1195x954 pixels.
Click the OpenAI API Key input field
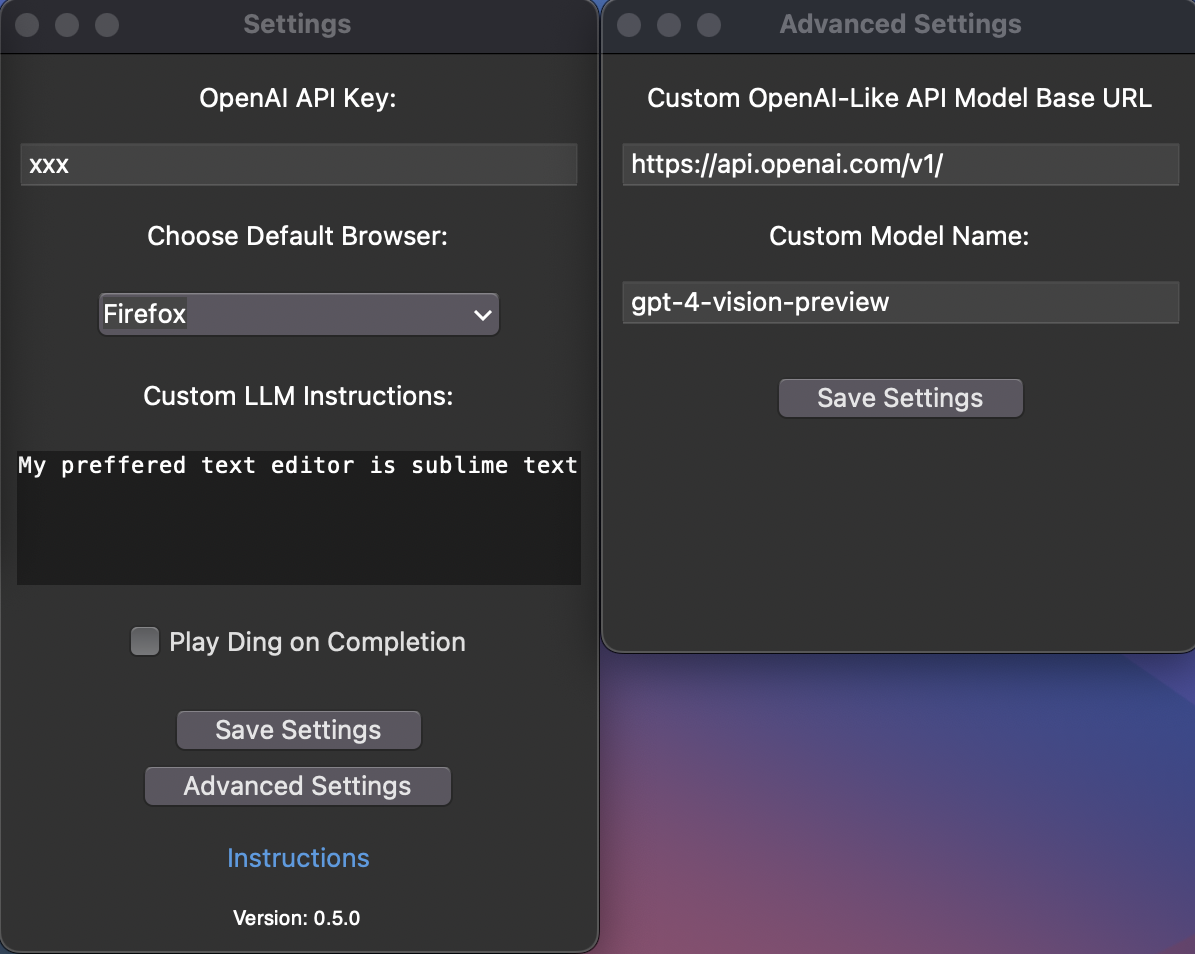click(299, 165)
